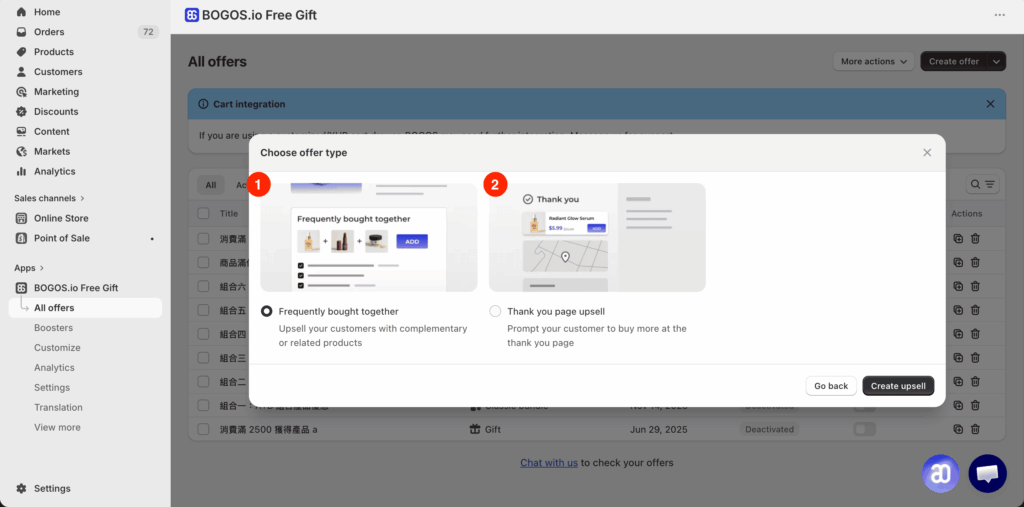Expand the Apps section
Viewport: 1024px width, 507px height.
29,268
